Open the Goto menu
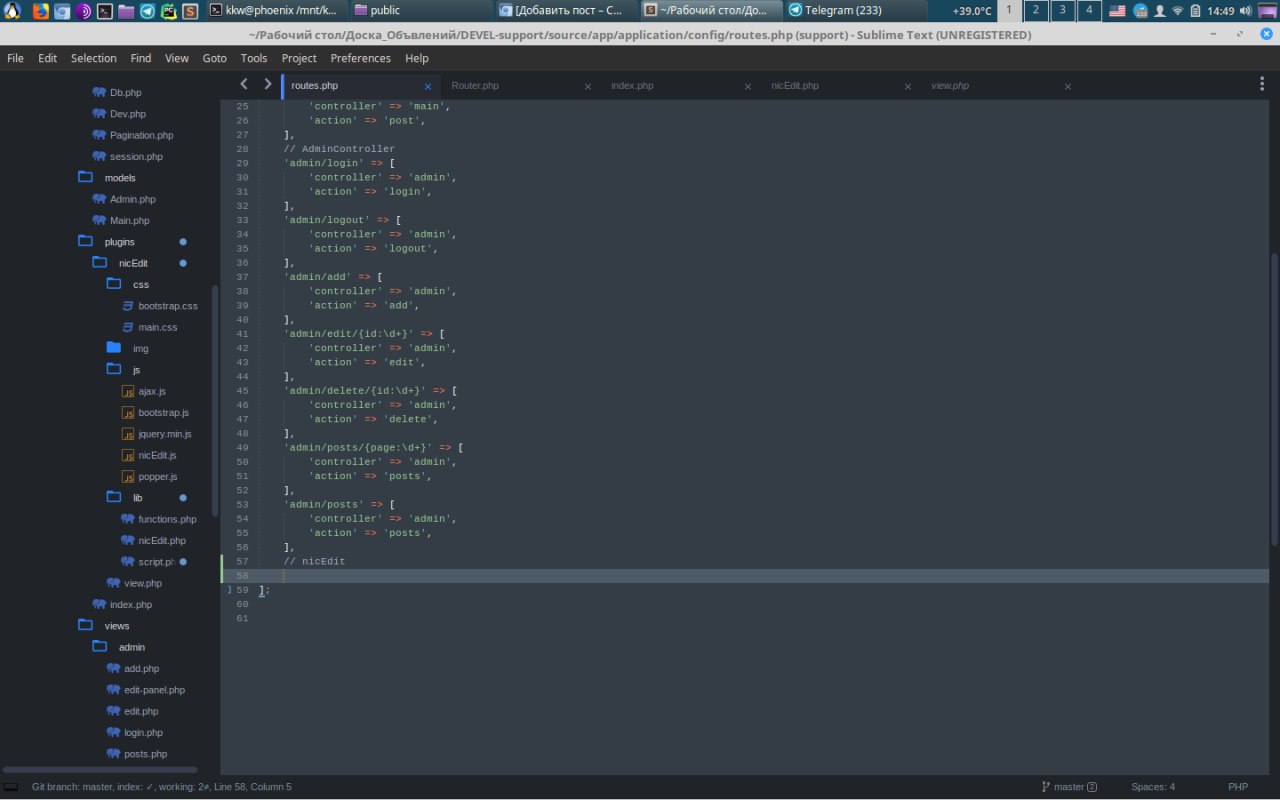Image resolution: width=1280 pixels, height=800 pixels. (215, 58)
